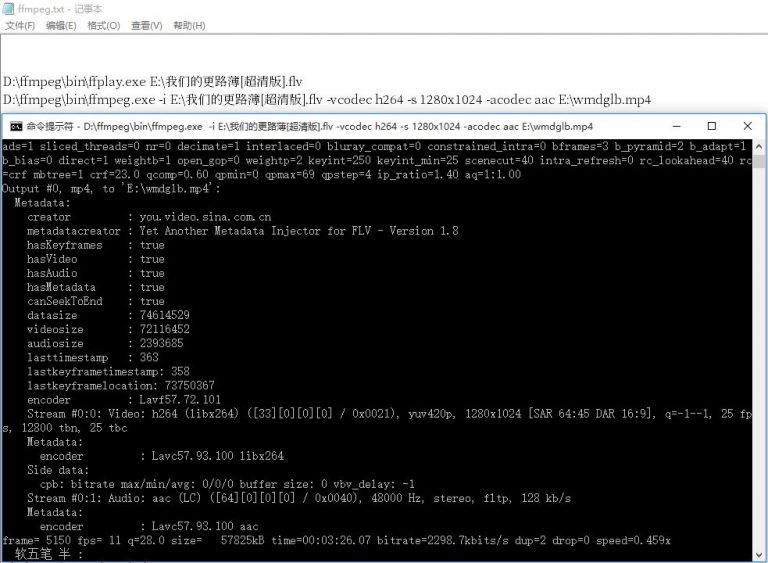Click the lastkeyframetimestamp: 358 line
Image resolution: width=768 pixels, height=563 pixels.
108,371
